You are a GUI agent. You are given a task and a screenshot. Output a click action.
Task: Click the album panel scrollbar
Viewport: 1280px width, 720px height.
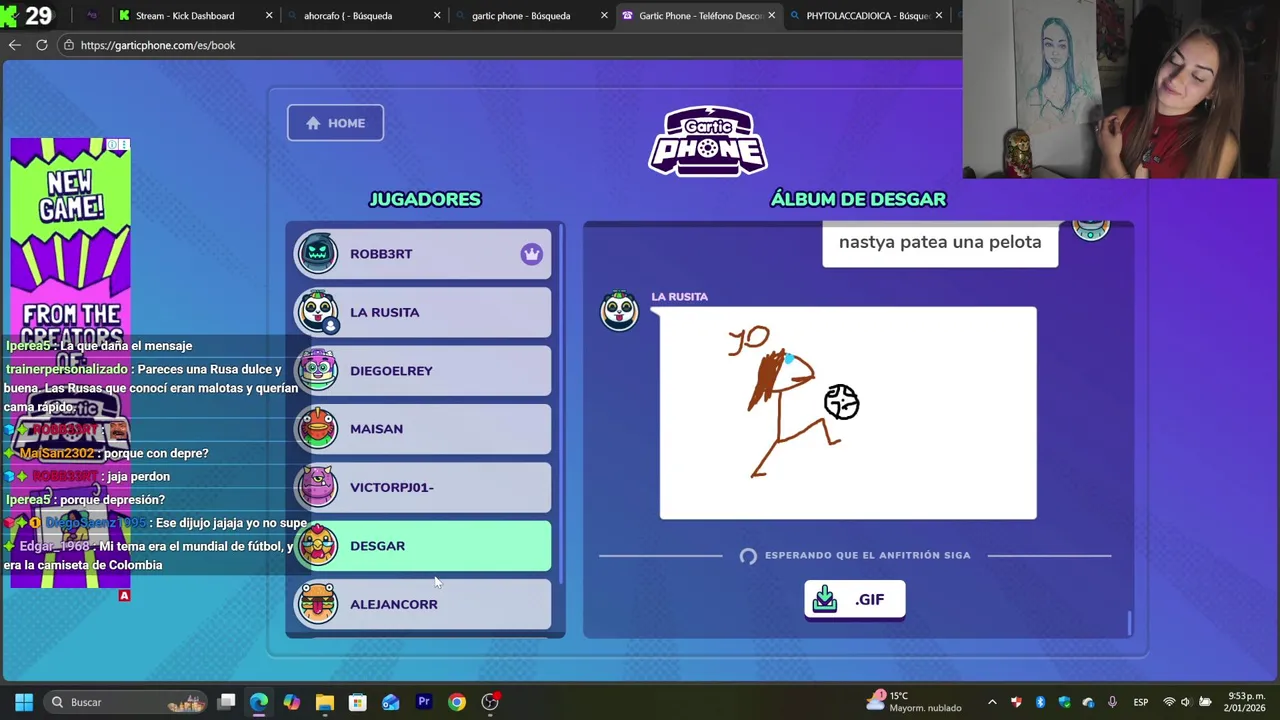(1130, 623)
